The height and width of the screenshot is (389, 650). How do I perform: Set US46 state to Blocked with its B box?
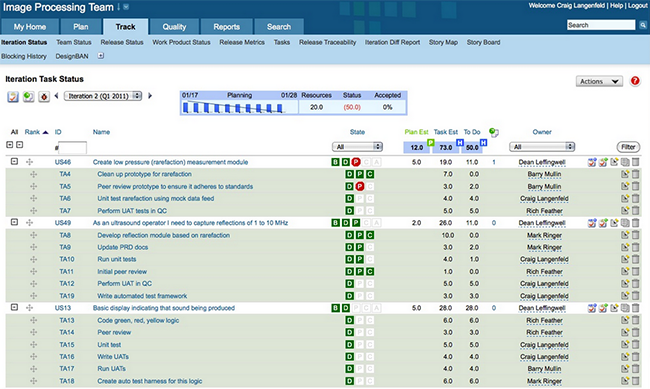pos(335,162)
